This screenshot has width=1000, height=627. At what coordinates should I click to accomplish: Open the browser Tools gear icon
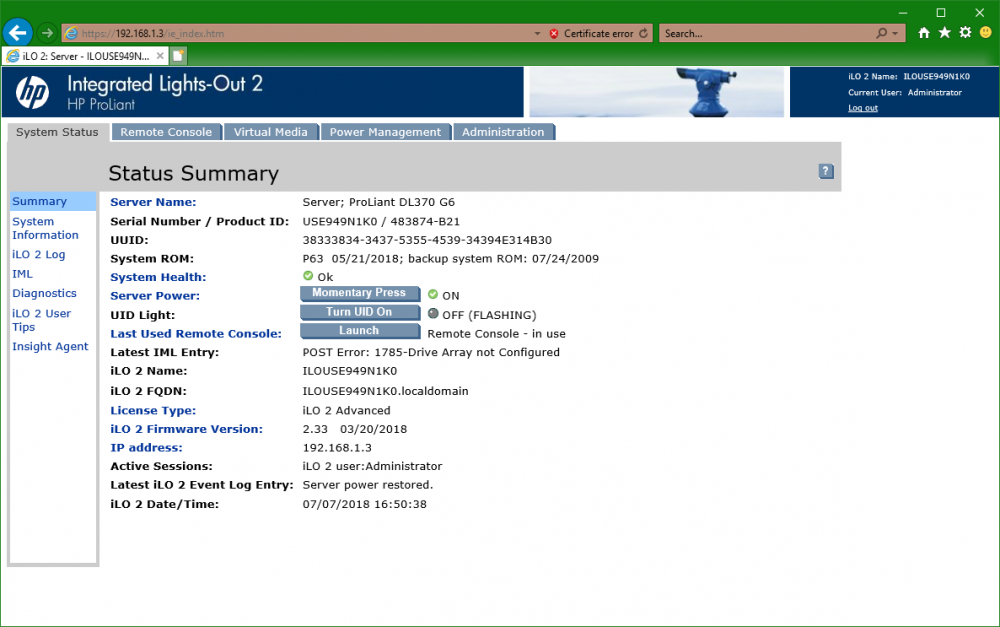[x=965, y=33]
